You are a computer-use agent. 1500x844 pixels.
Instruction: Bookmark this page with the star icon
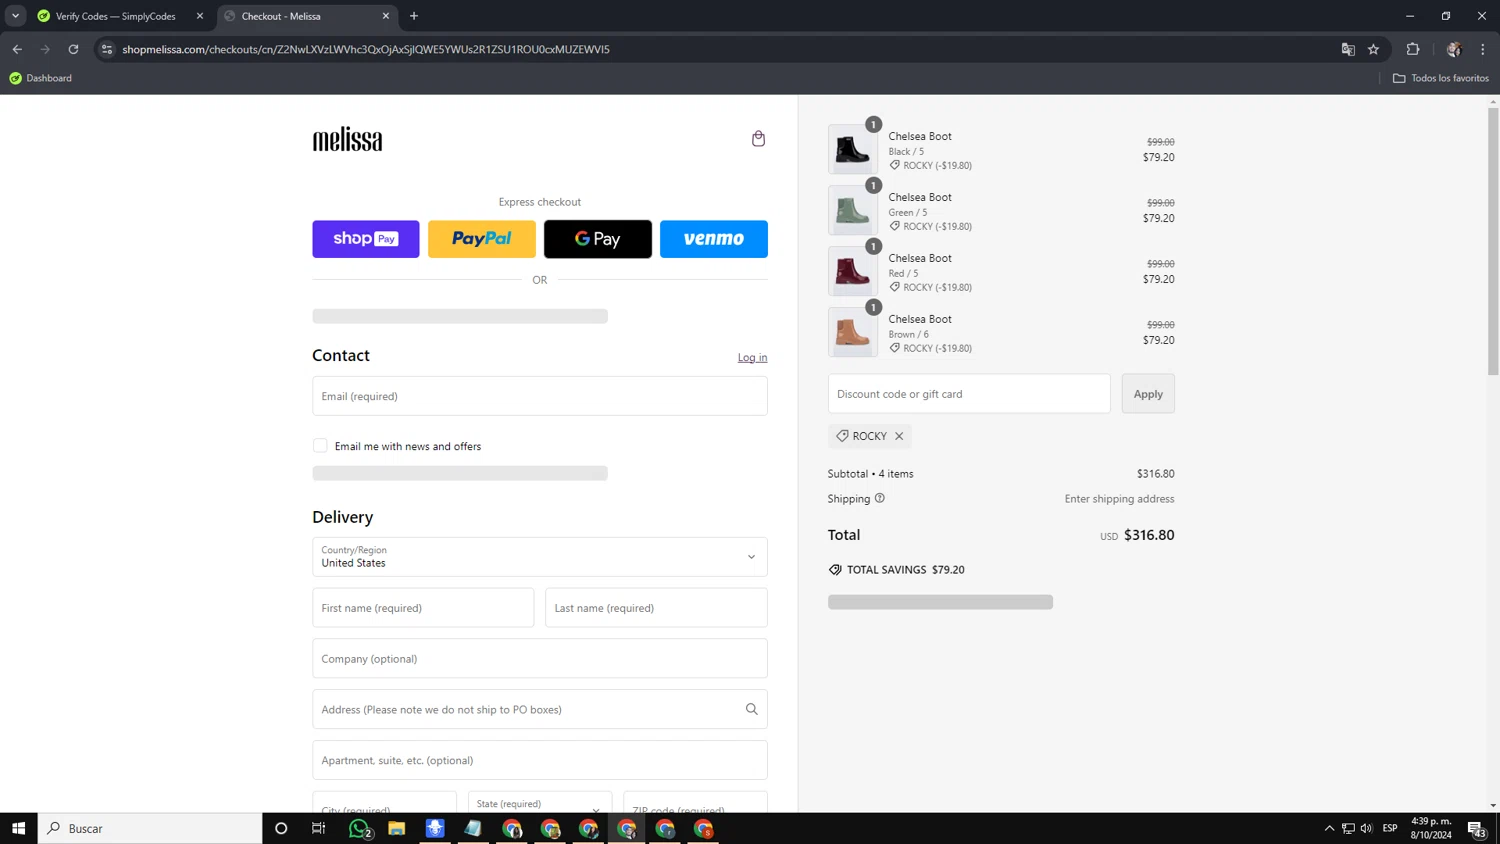1373,49
